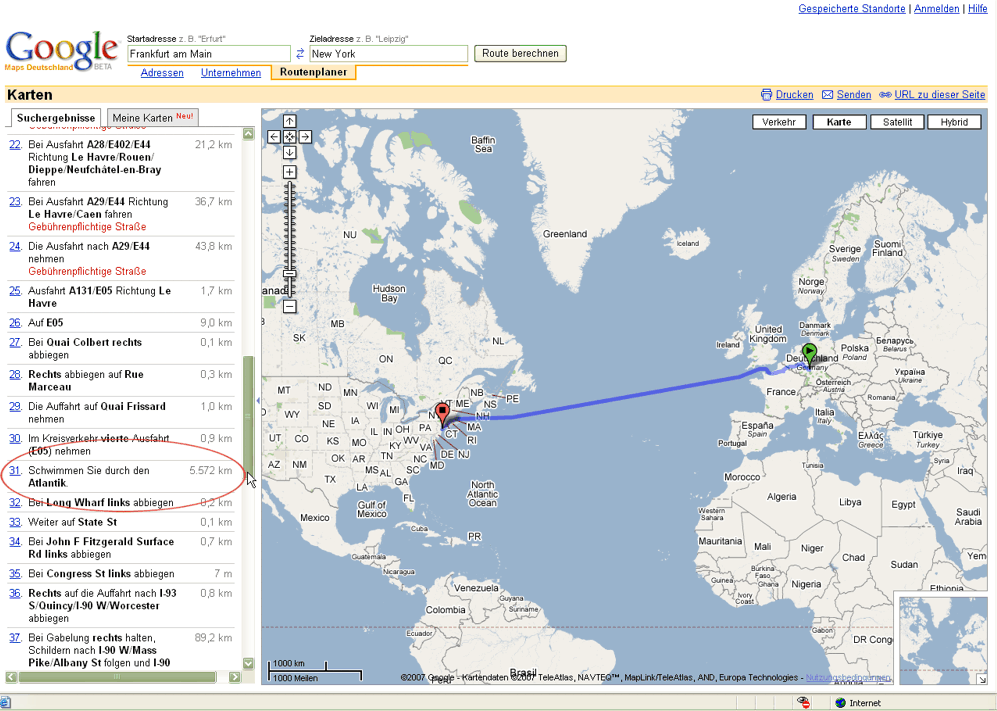The image size is (997, 711).
Task: Click the green start marker on Germany
Action: tap(809, 355)
